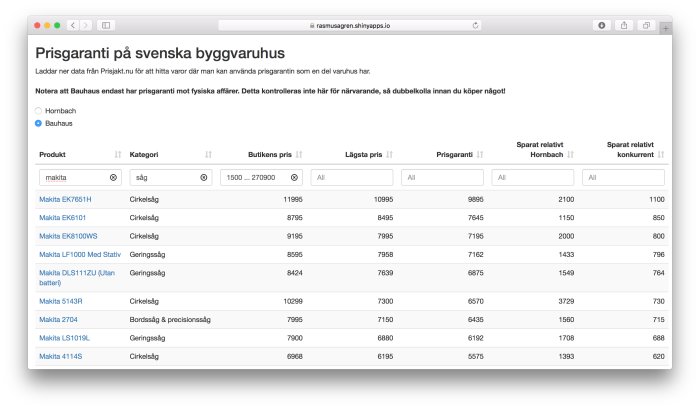Click the Kategori filter field containing såg

click(171, 178)
